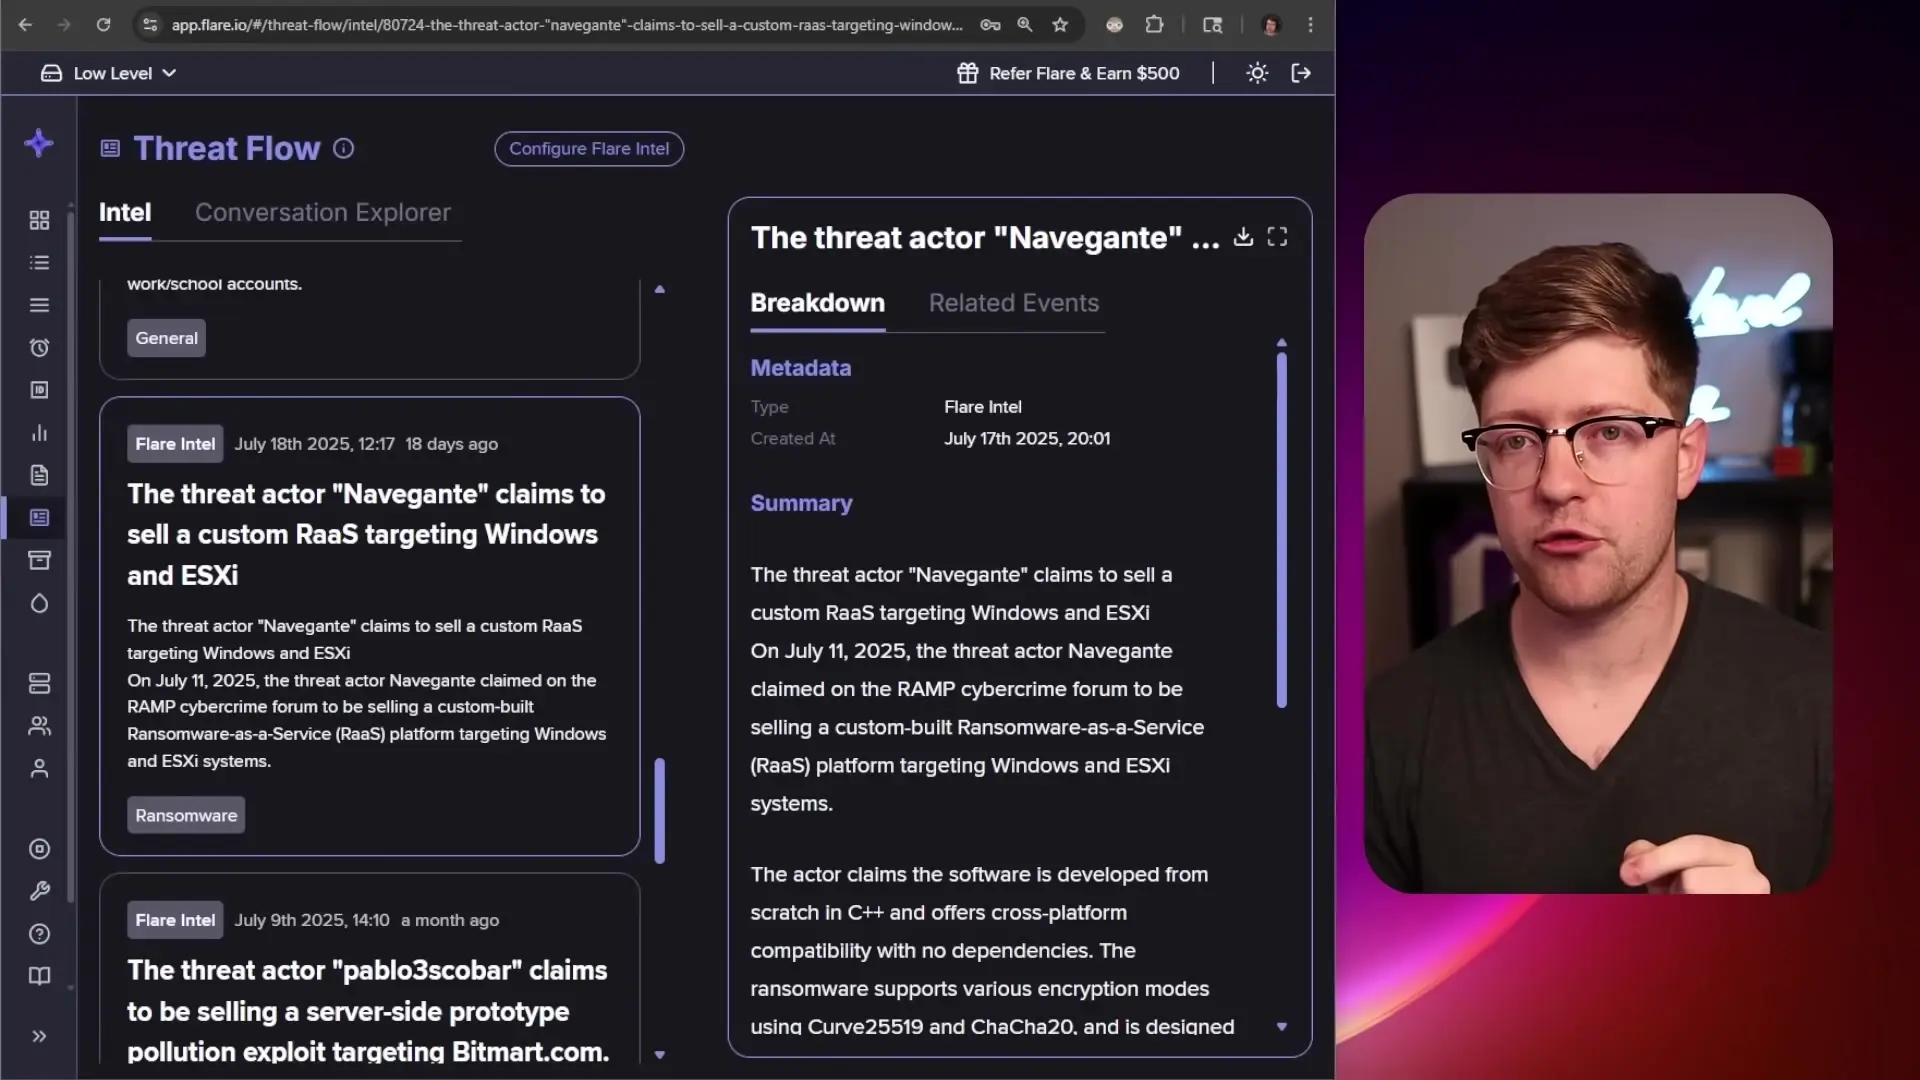Click intel list scrollbar thumb

[x=659, y=810]
